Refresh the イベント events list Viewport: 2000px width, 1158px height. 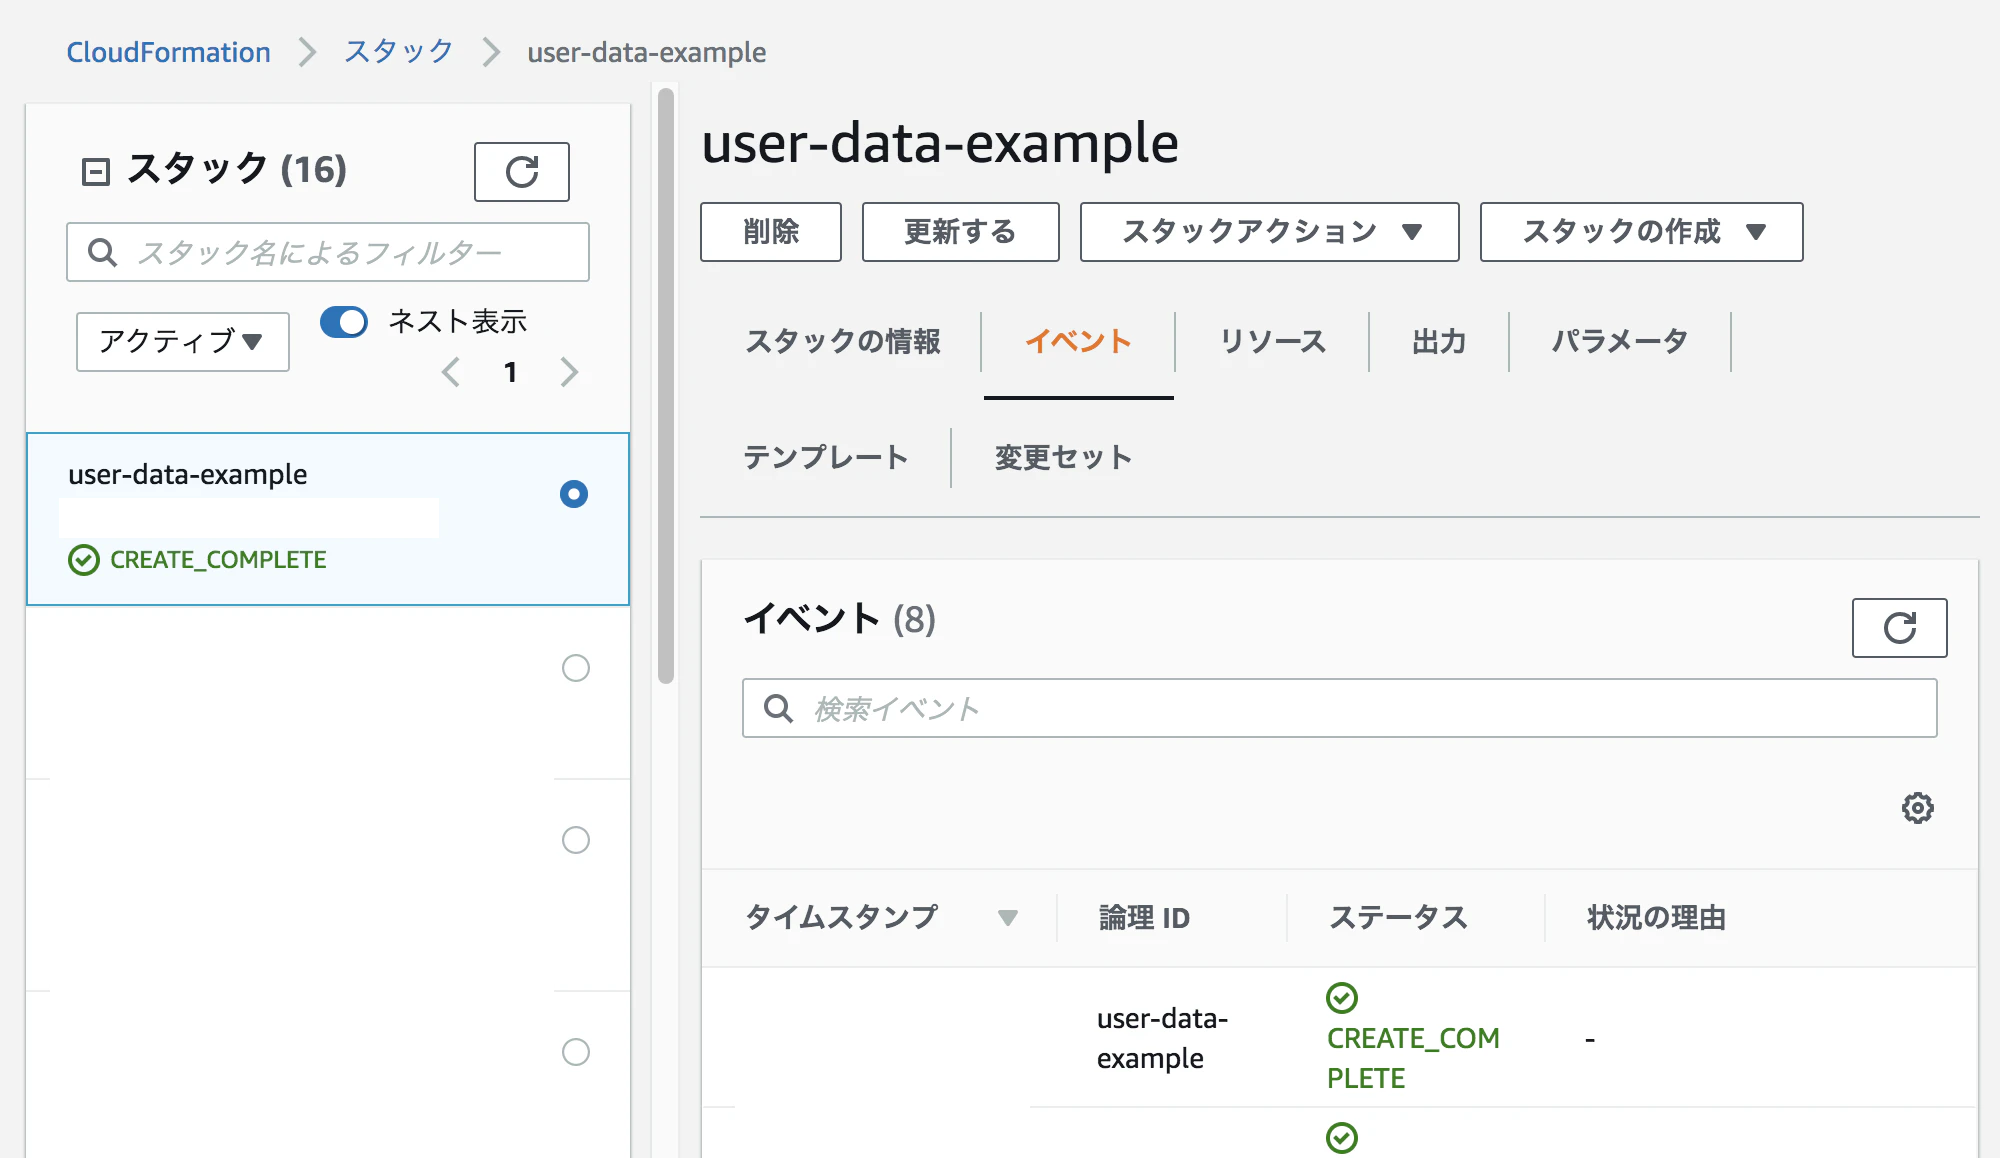[1899, 628]
